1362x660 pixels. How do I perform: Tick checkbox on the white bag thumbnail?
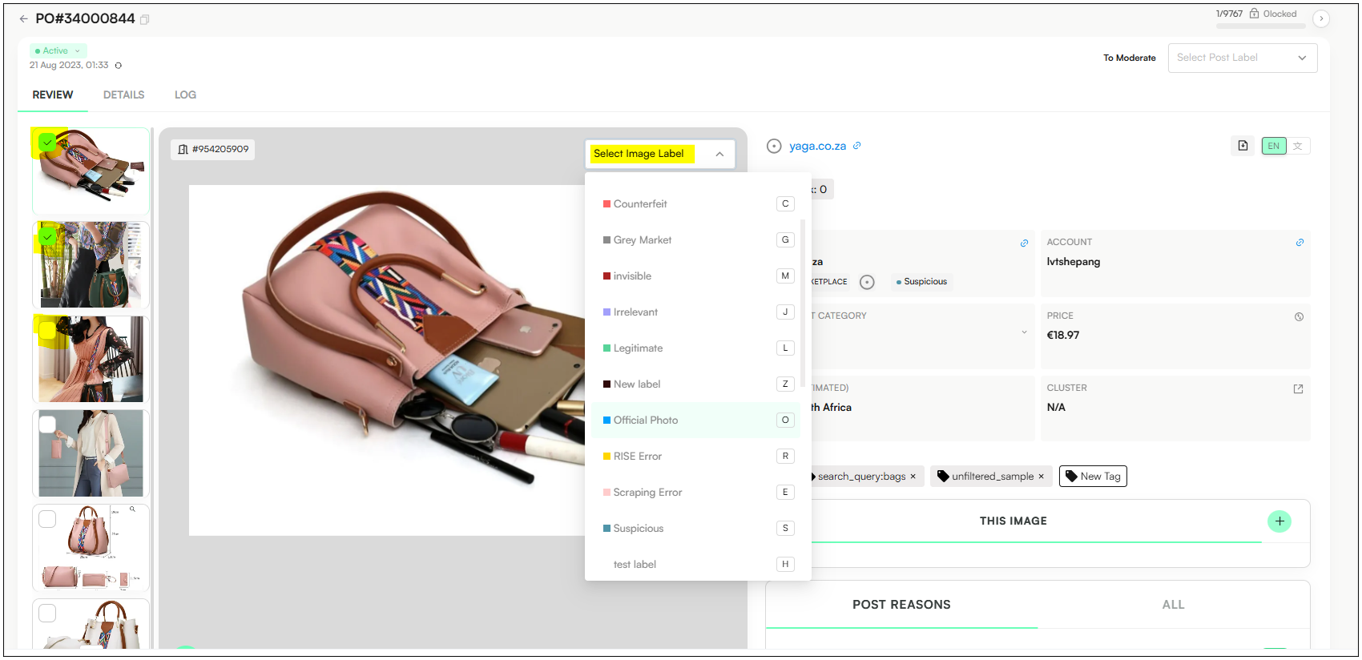pyautogui.click(x=47, y=613)
